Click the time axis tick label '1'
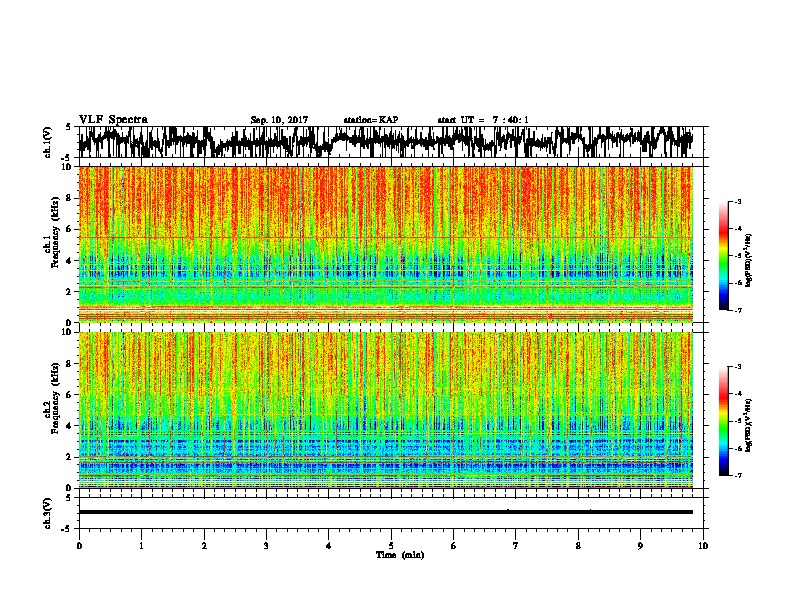 (x=141, y=546)
